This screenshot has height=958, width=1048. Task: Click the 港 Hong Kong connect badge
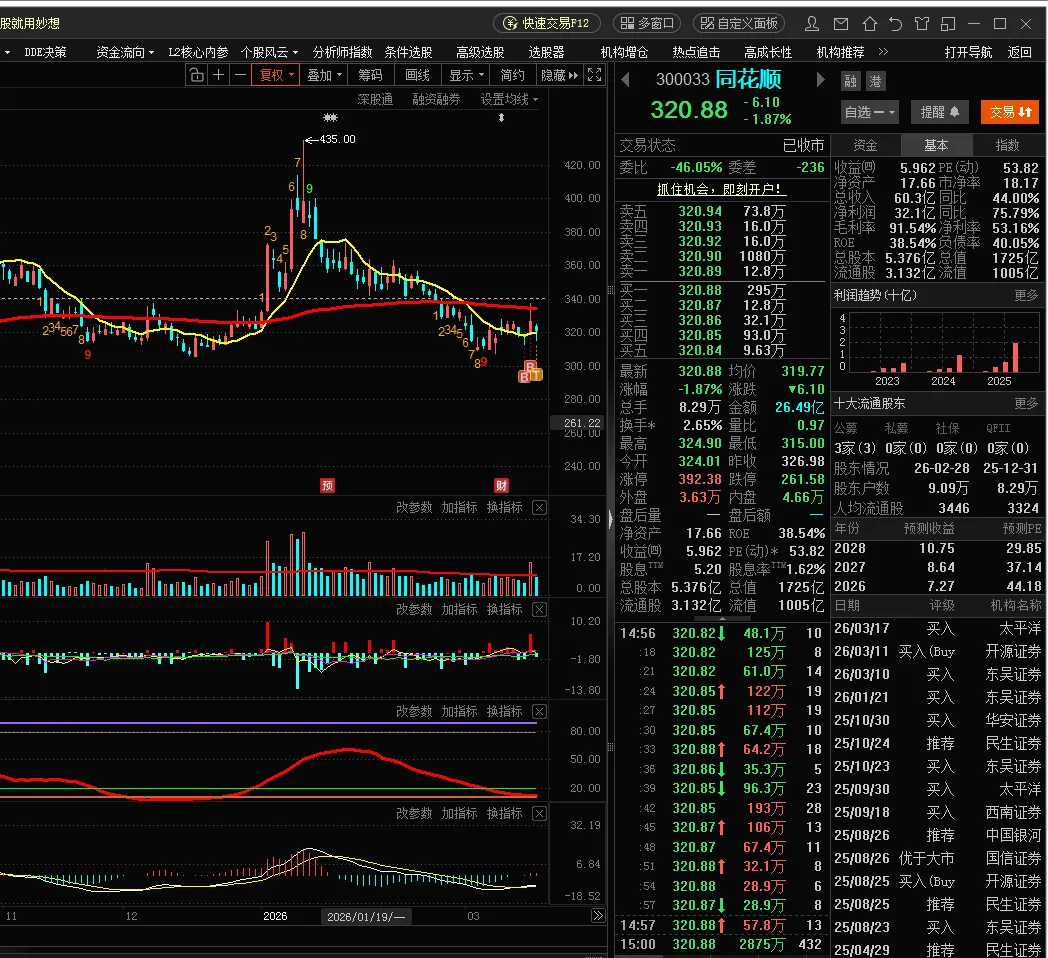click(875, 82)
